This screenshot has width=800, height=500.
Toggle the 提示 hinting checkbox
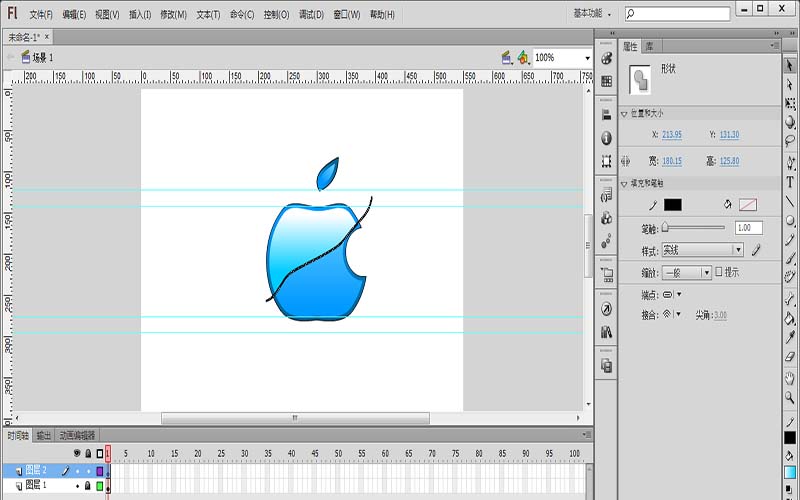click(719, 271)
